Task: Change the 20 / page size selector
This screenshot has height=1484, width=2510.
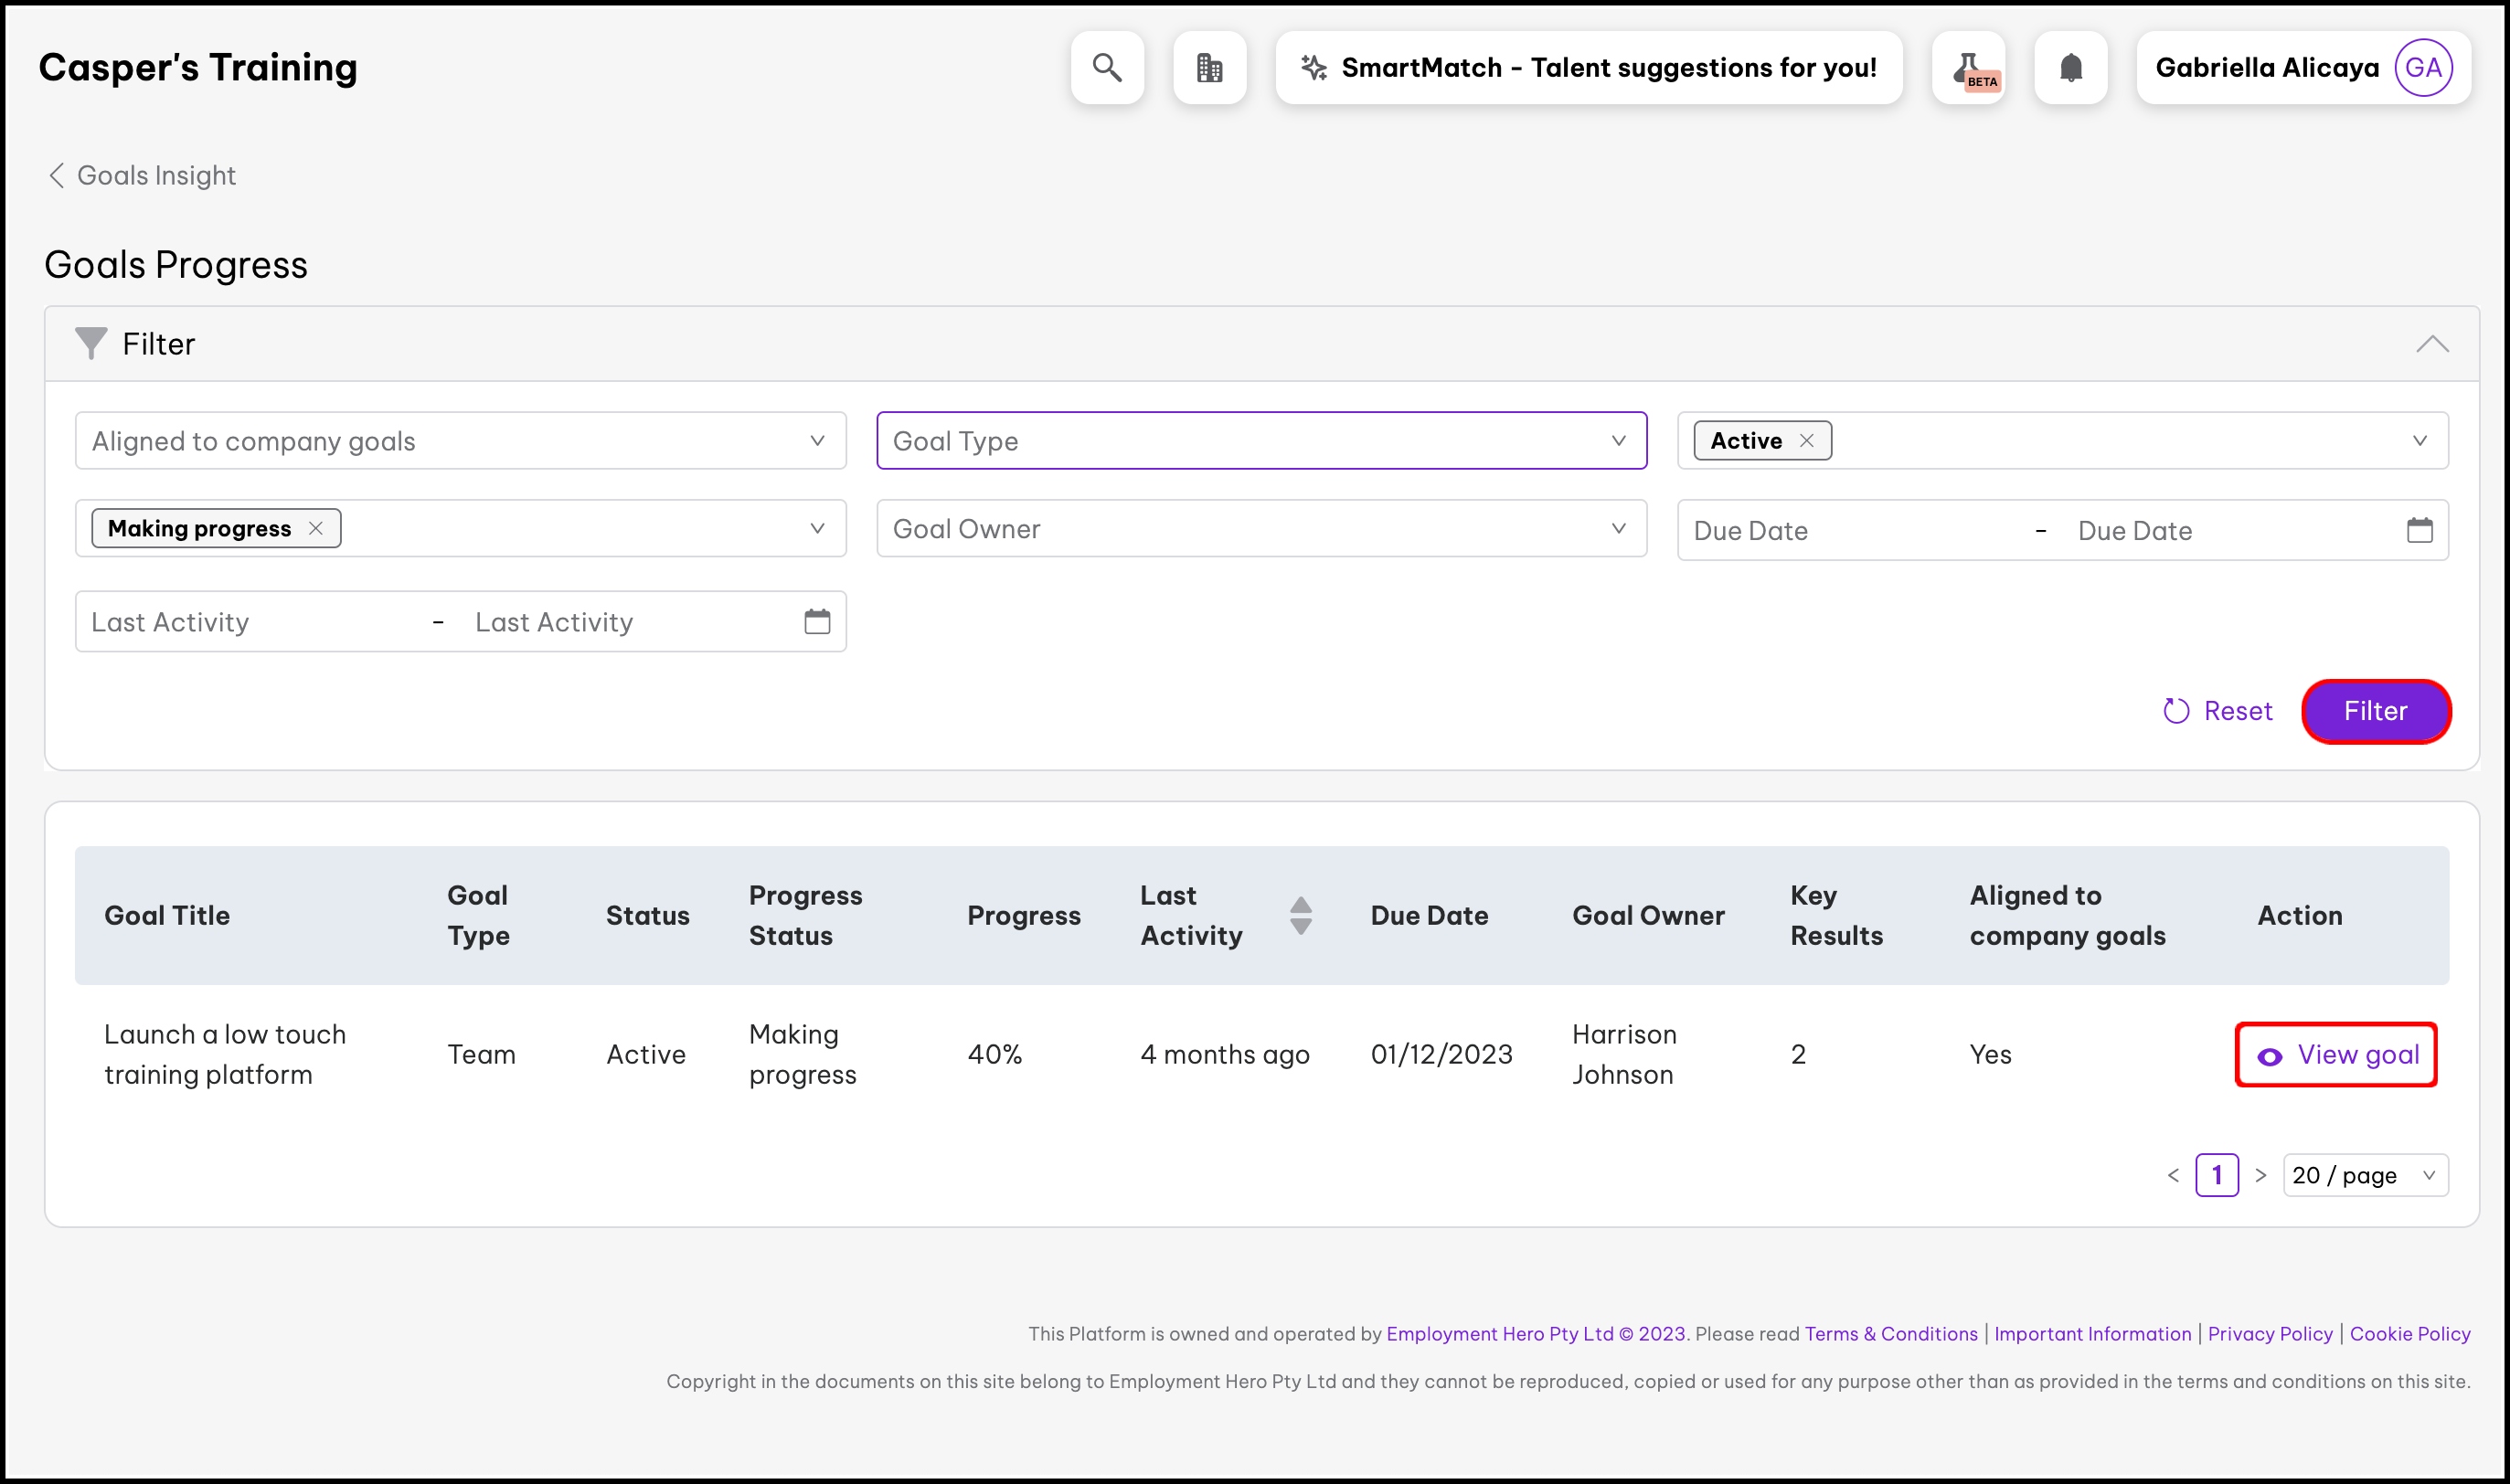Action: [x=2364, y=1175]
